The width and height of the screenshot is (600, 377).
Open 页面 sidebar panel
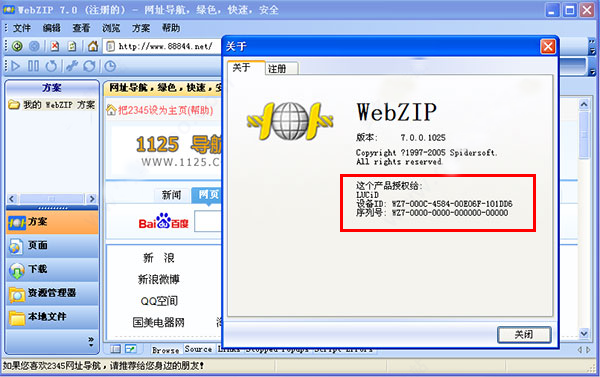click(x=52, y=246)
